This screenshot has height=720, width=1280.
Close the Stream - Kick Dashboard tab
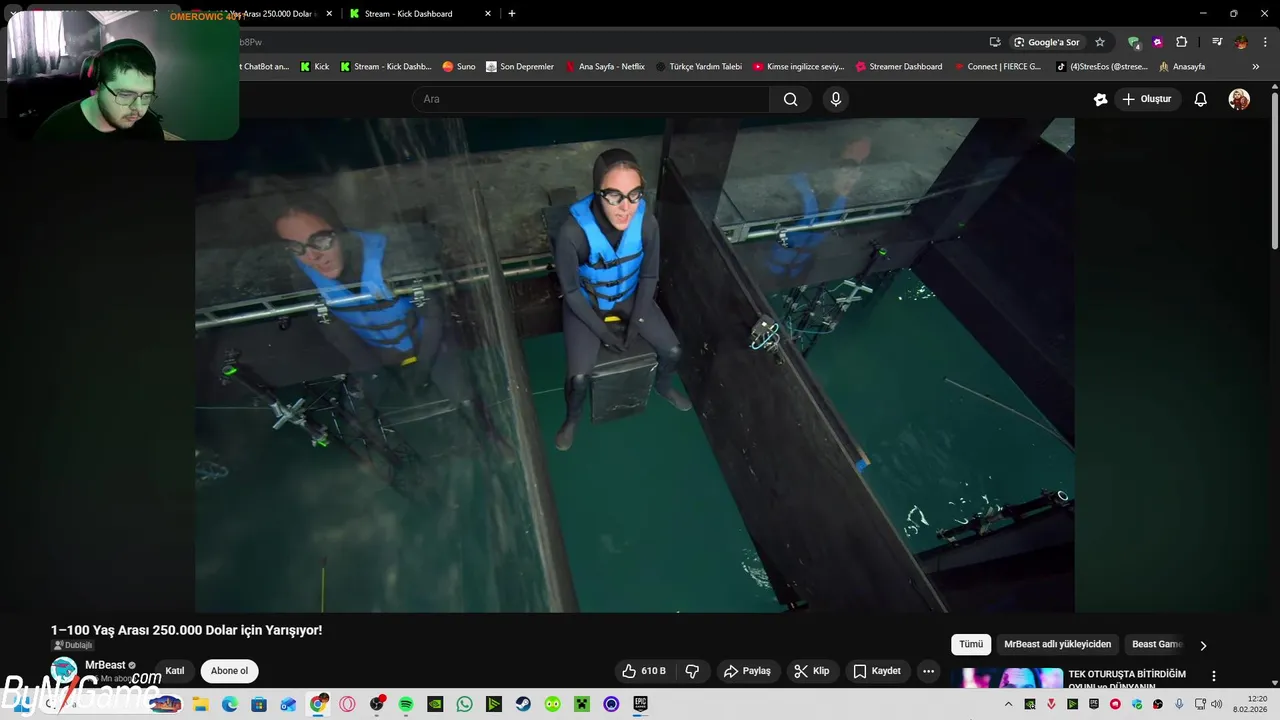tap(488, 14)
